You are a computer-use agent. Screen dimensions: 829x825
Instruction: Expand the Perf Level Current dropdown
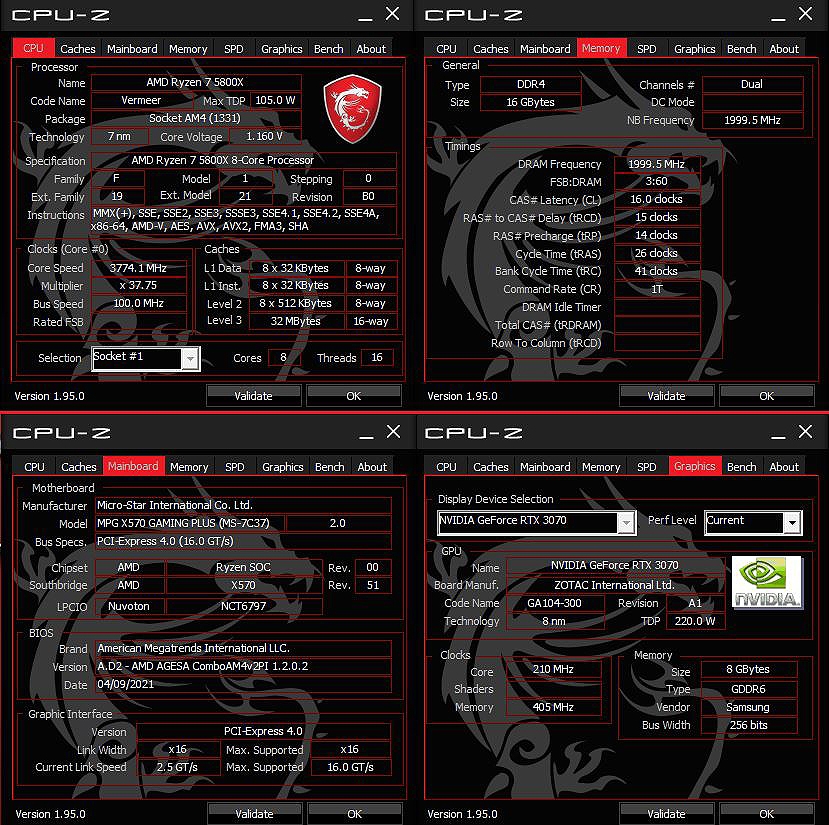click(x=792, y=523)
